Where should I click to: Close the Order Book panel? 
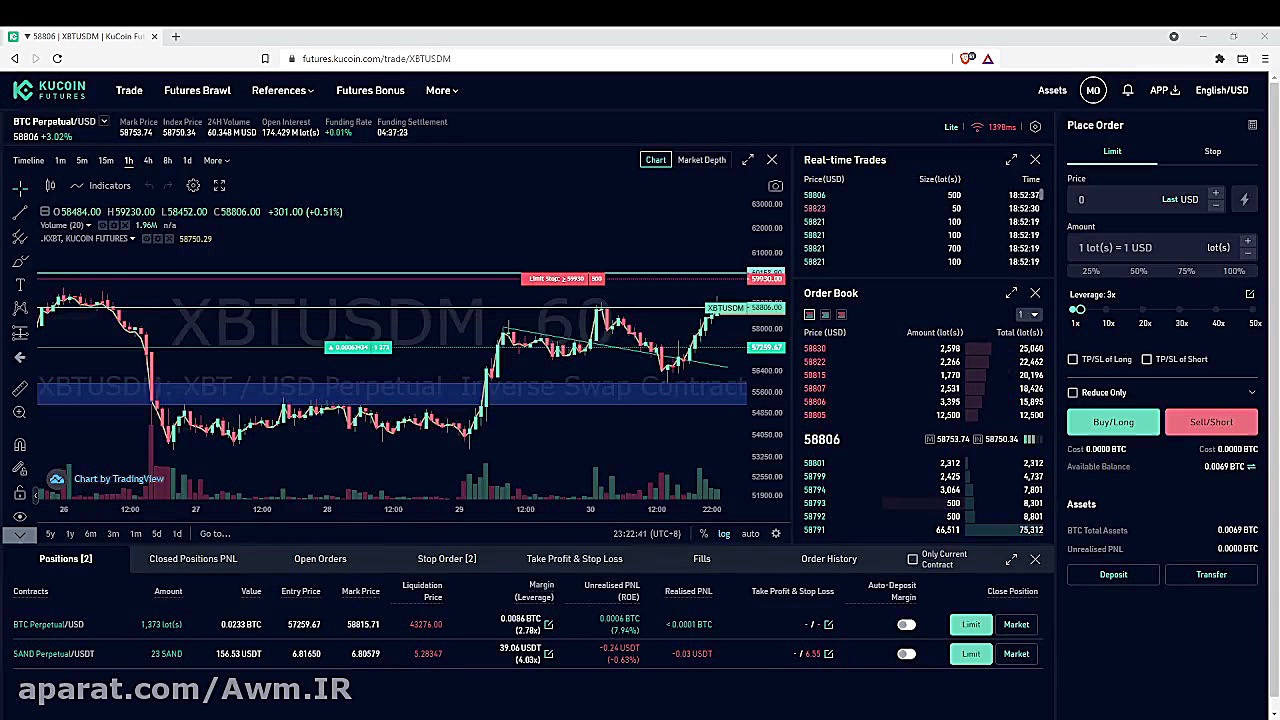tap(1035, 293)
